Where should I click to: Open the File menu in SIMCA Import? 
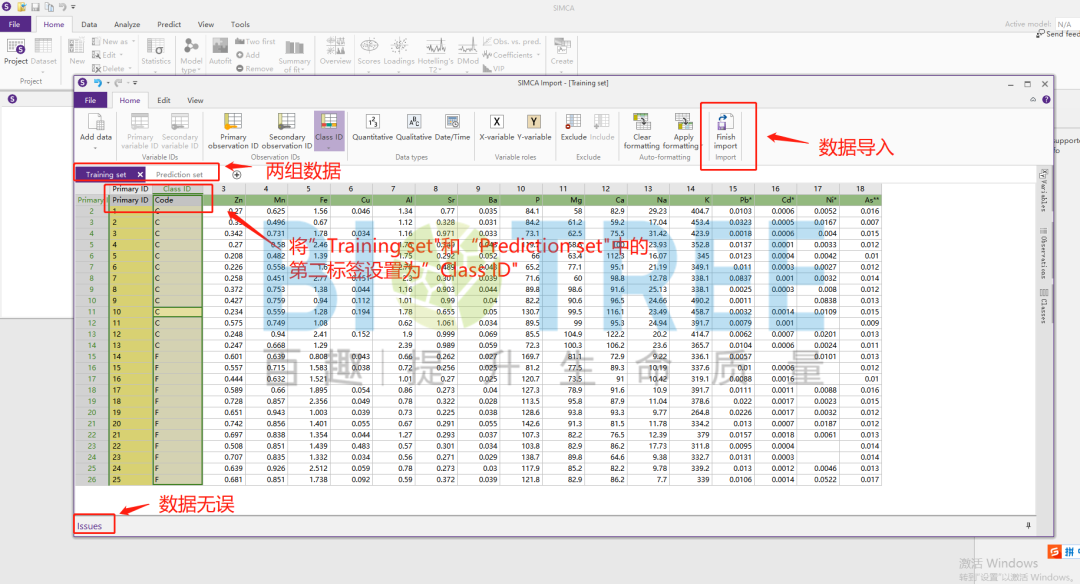point(90,100)
